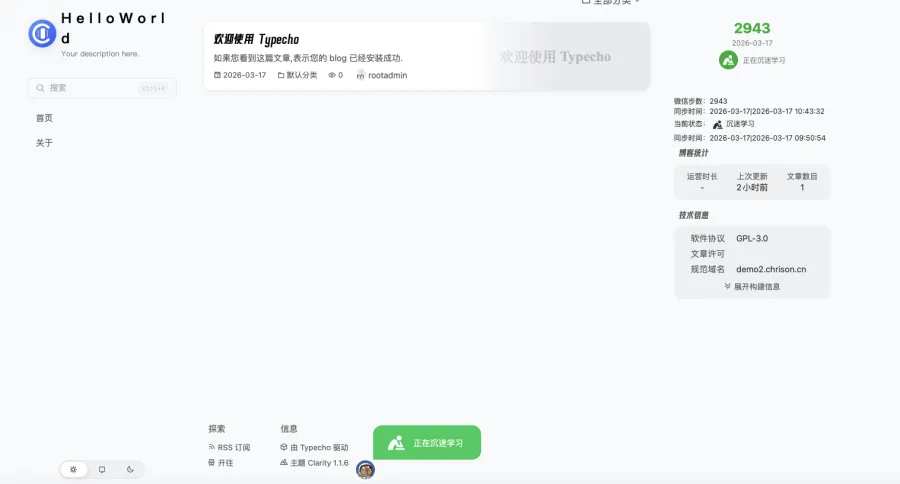Viewport: 900px width, 484px height.
Task: Click the green studying status circle icon
Action: (x=728, y=60)
